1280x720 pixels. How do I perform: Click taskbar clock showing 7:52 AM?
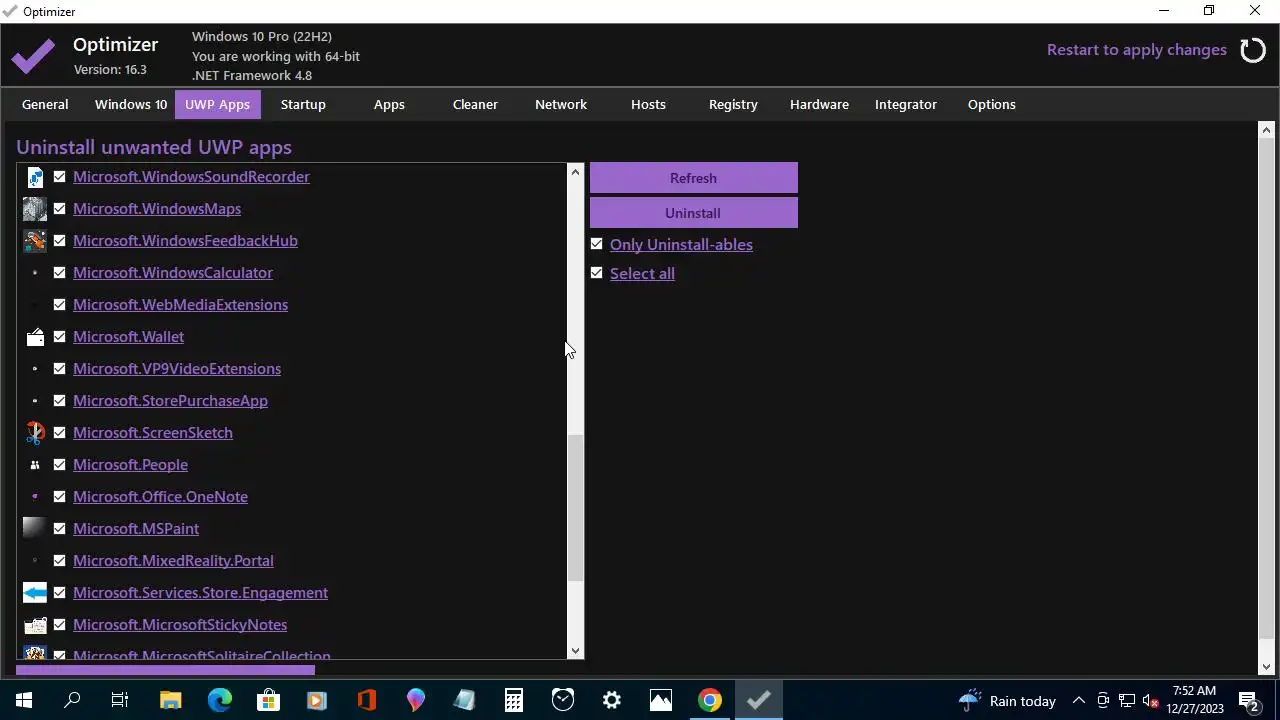(1194, 700)
